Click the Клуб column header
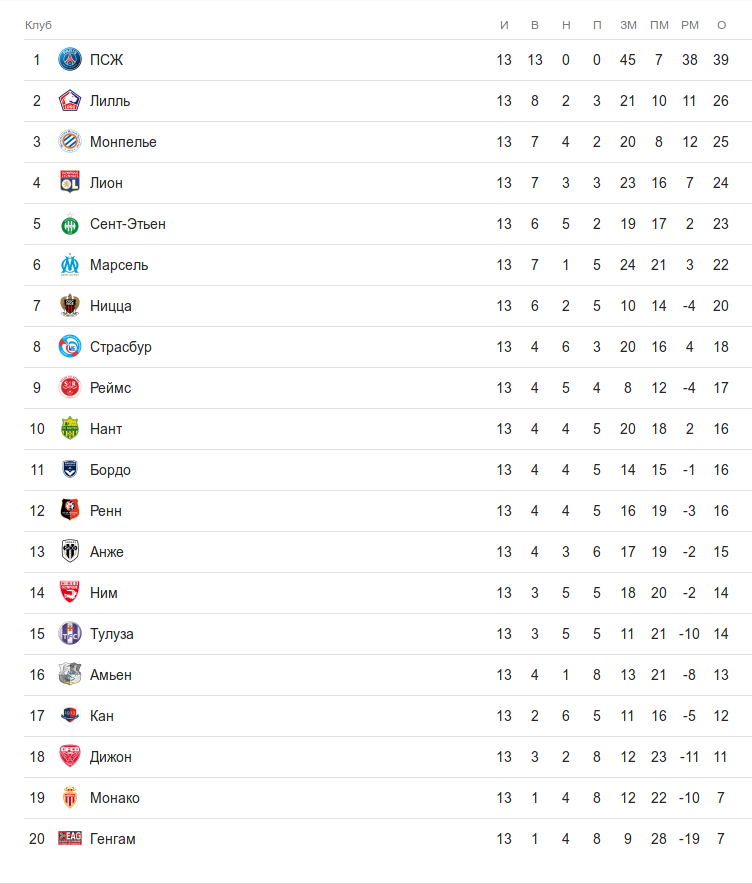 [x=38, y=25]
